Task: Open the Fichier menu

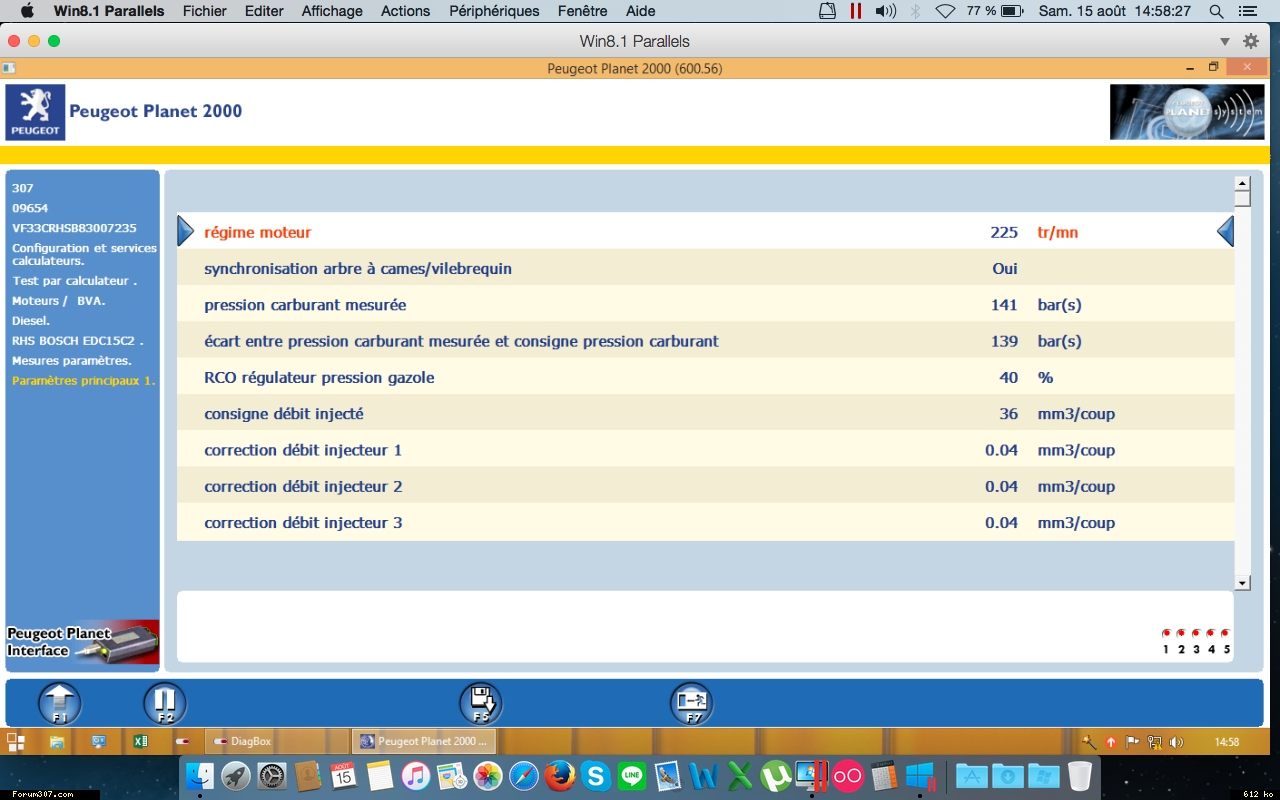Action: tap(204, 11)
